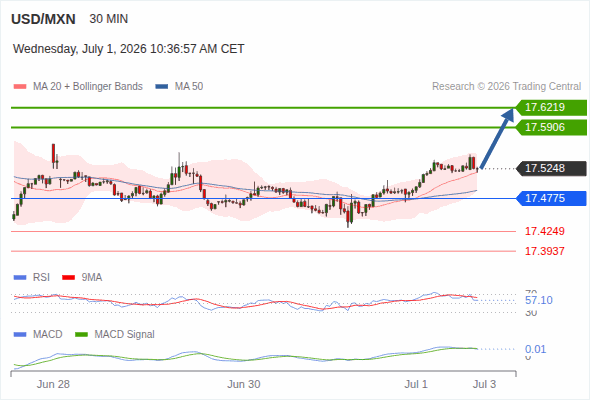Screen dimensions: 590x400
Task: Click the 17.3937 support level value
Action: [544, 251]
